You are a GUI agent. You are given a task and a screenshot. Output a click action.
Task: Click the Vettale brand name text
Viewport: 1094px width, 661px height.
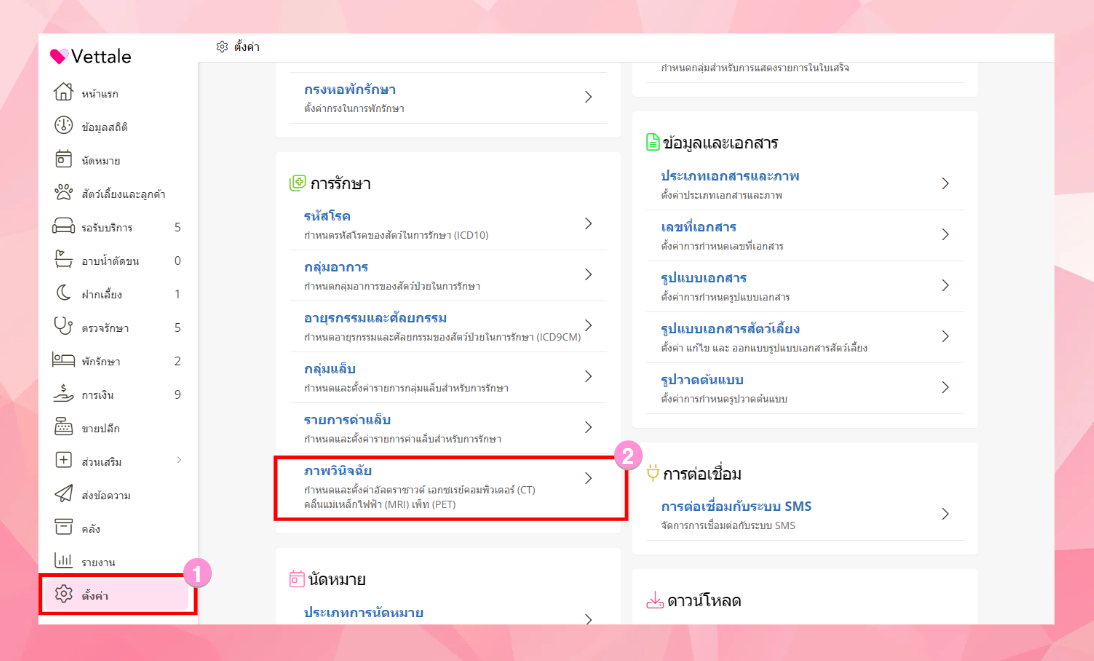[101, 57]
